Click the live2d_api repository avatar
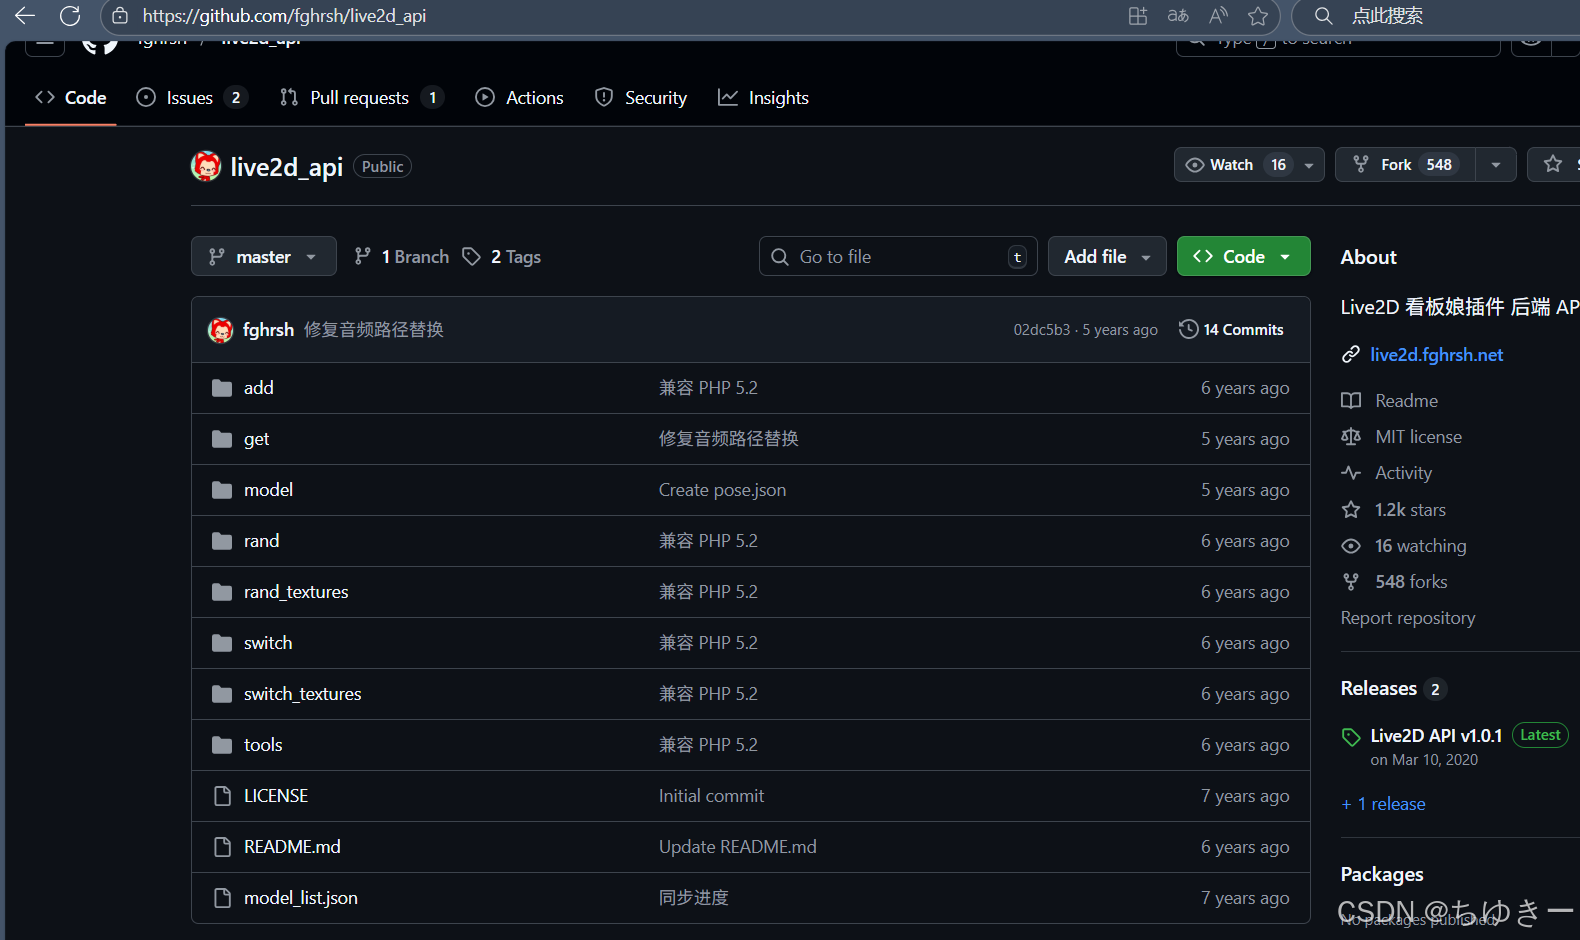Image resolution: width=1580 pixels, height=940 pixels. click(206, 166)
